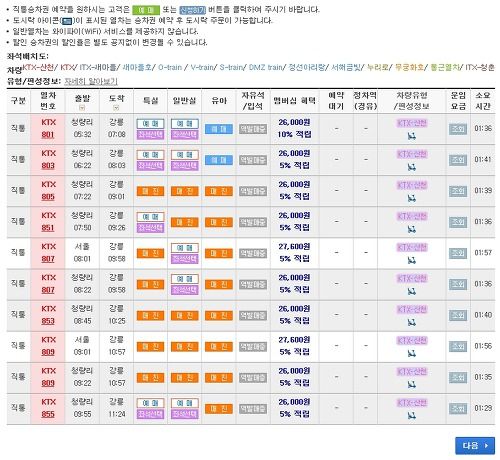
Task: View the fare 조회 for the 09:22 청량리 train
Action: (x=458, y=377)
